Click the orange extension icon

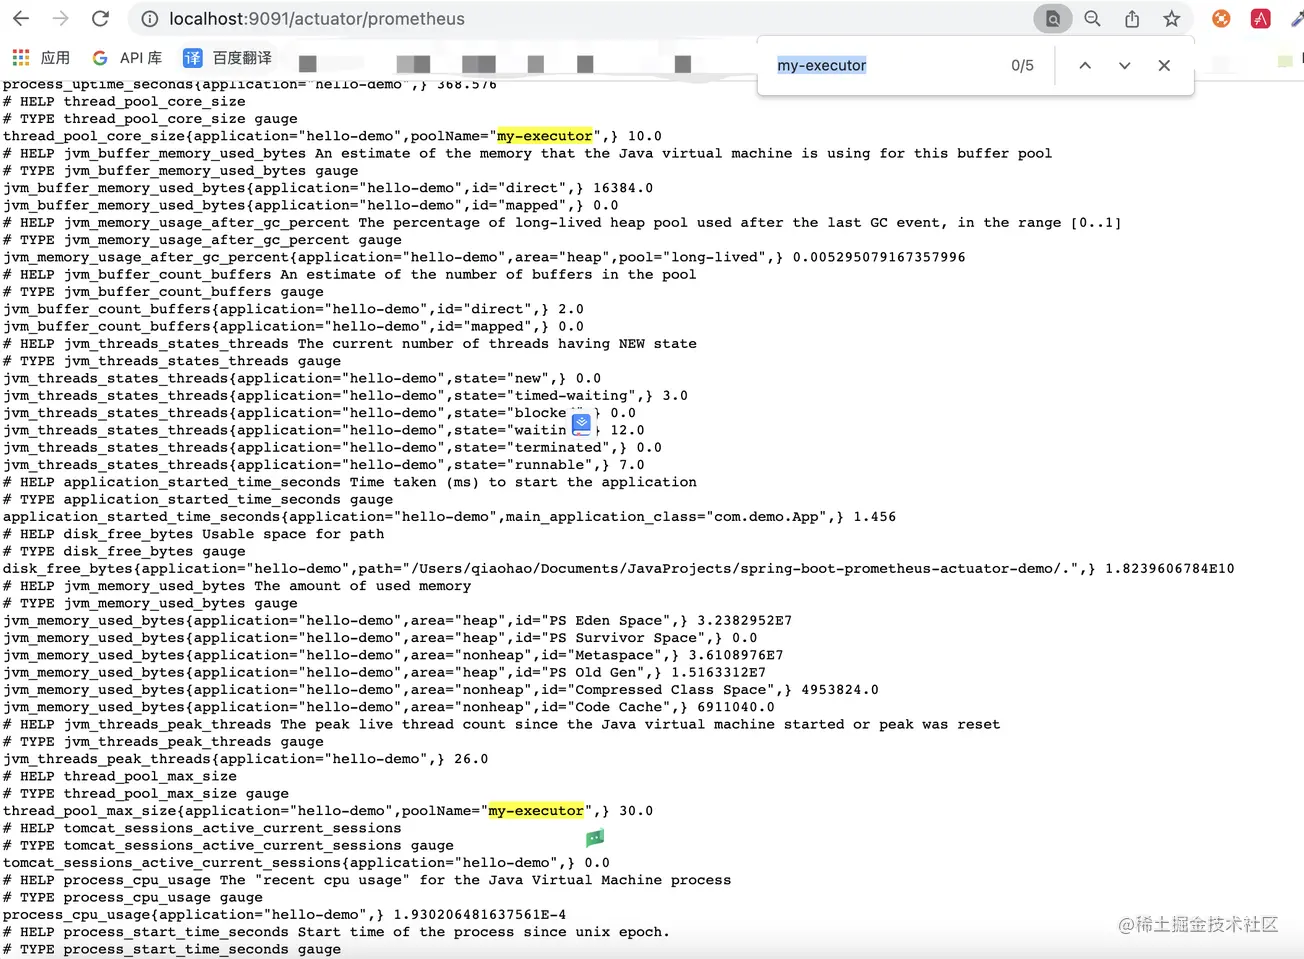pos(1220,18)
